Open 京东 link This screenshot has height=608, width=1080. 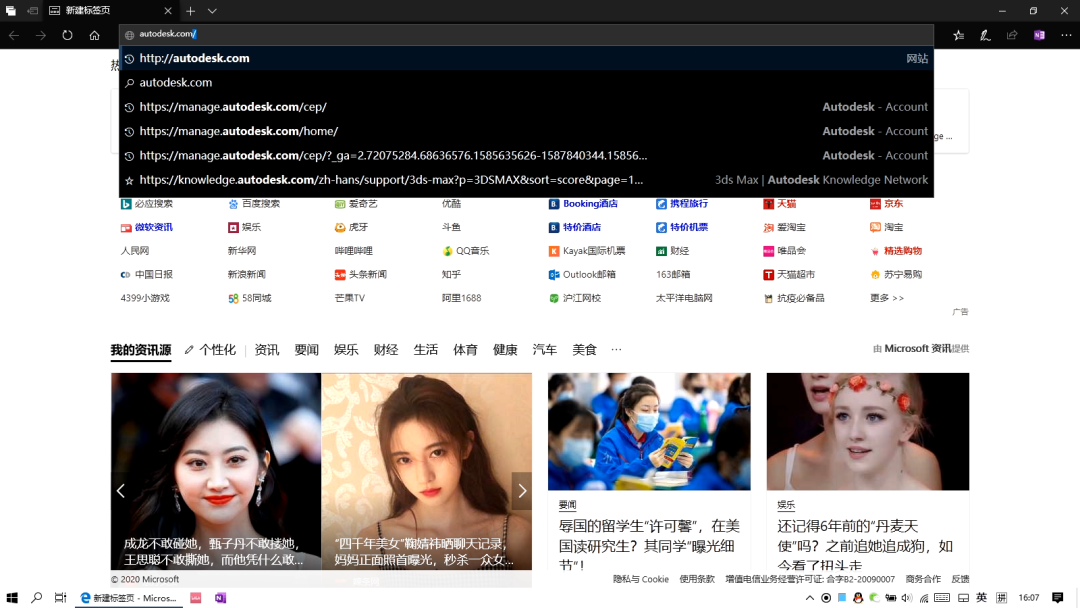pos(886,204)
